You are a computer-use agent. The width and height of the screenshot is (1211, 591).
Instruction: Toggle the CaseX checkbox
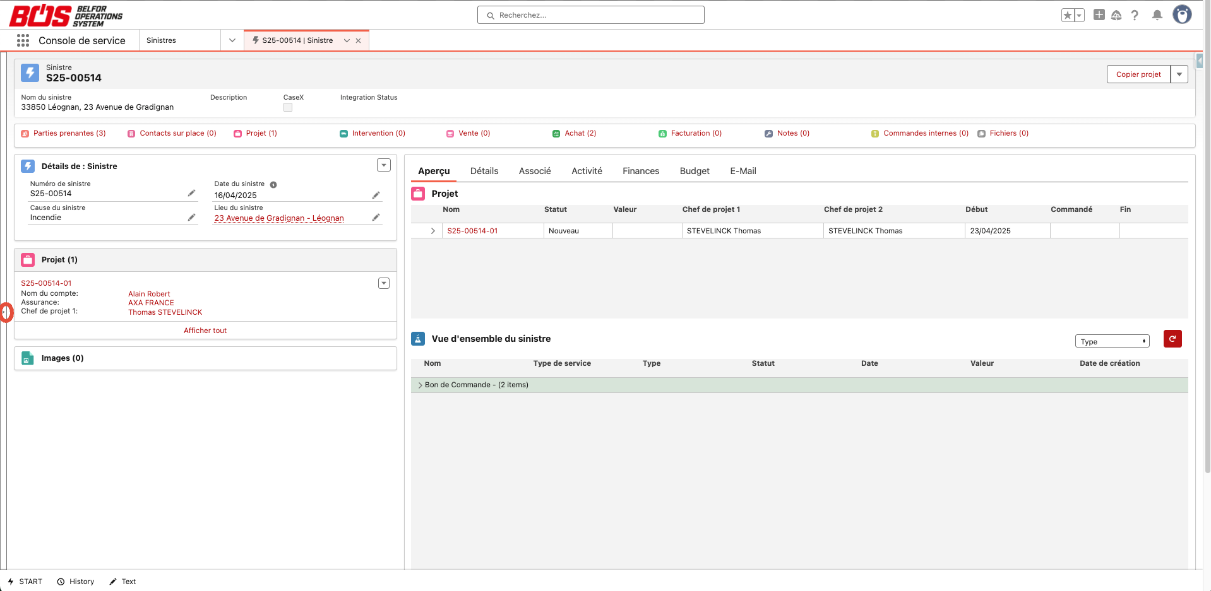click(288, 107)
